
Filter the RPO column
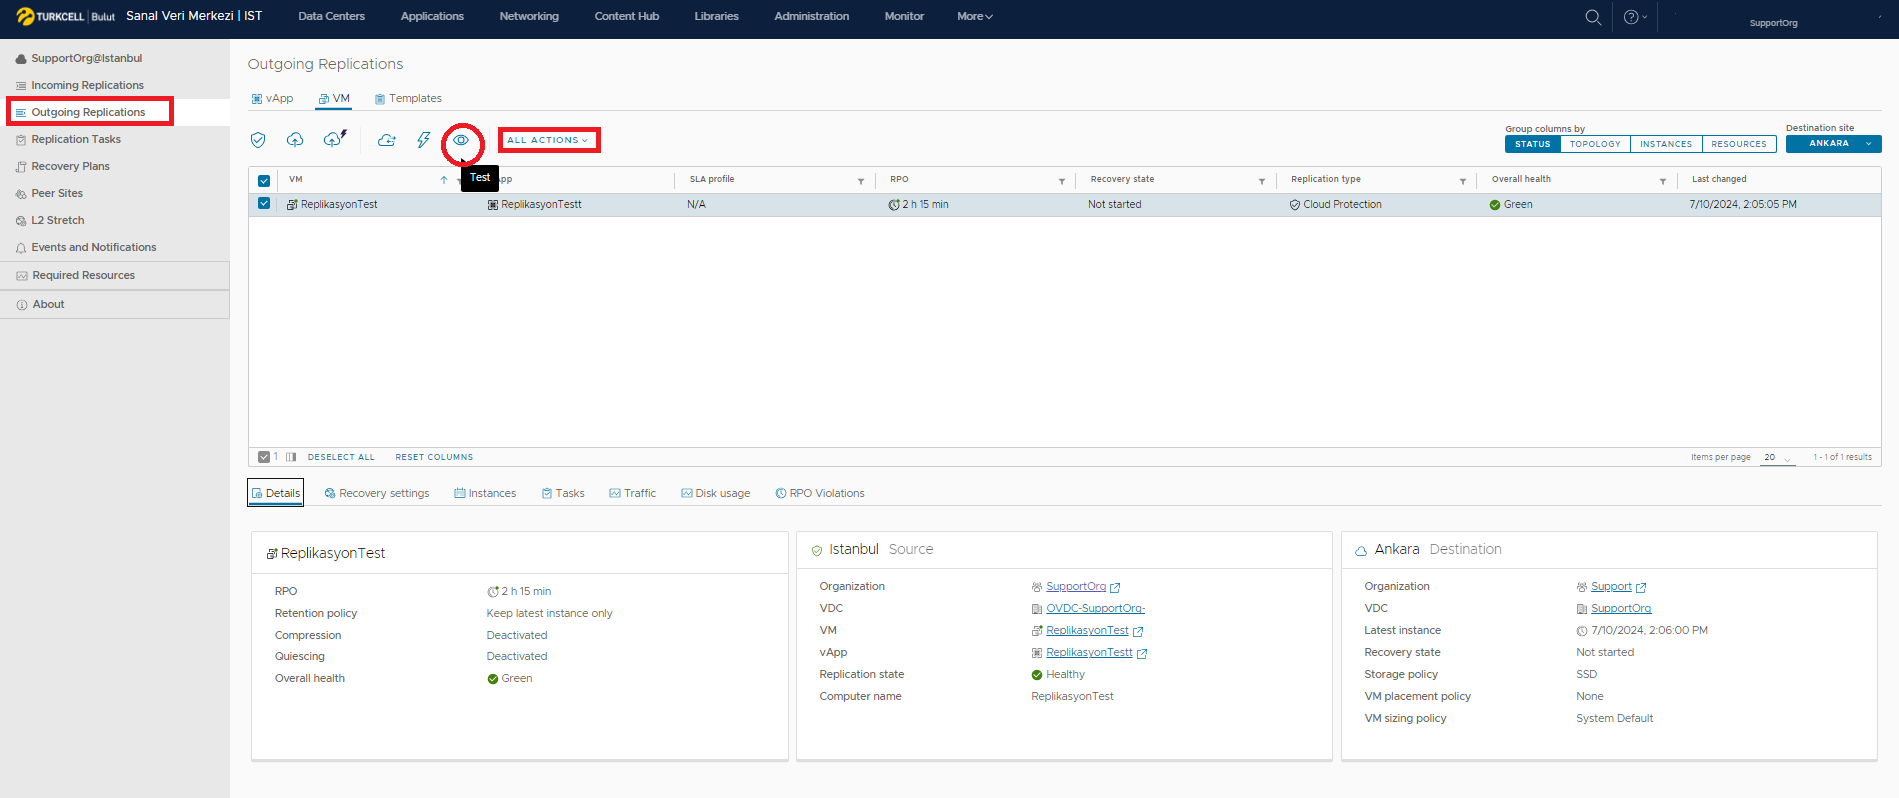click(x=1061, y=181)
